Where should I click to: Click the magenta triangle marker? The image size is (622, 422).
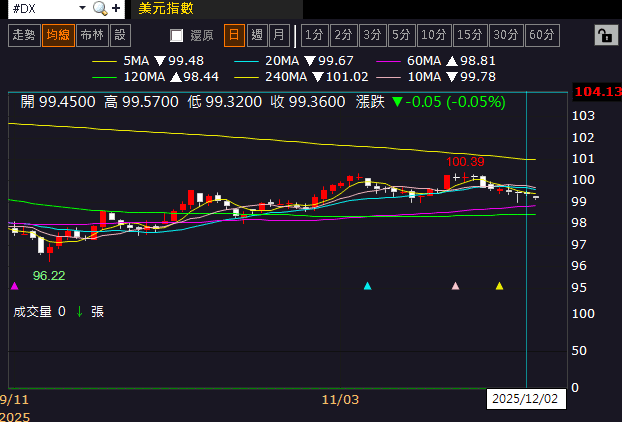point(15,286)
